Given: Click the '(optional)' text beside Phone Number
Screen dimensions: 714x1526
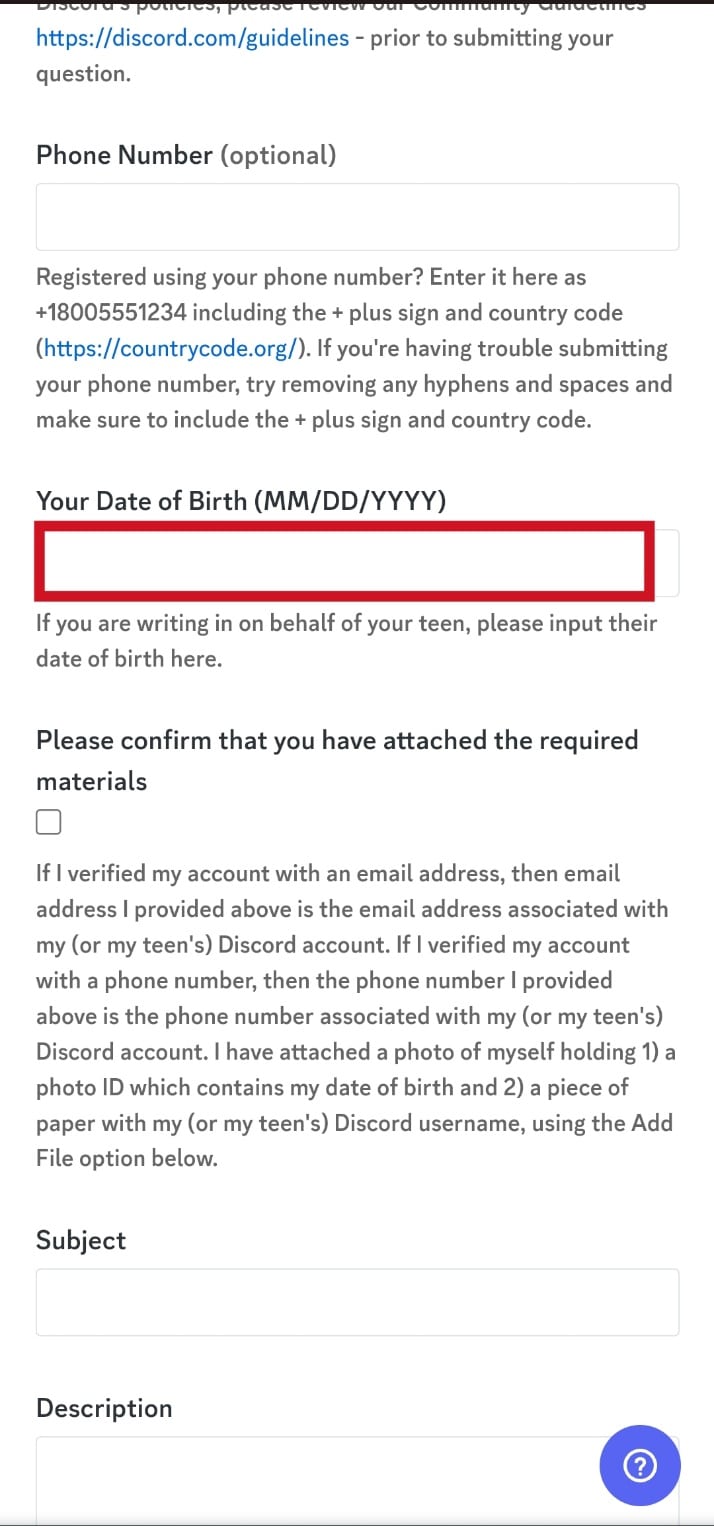Looking at the screenshot, I should [x=278, y=155].
